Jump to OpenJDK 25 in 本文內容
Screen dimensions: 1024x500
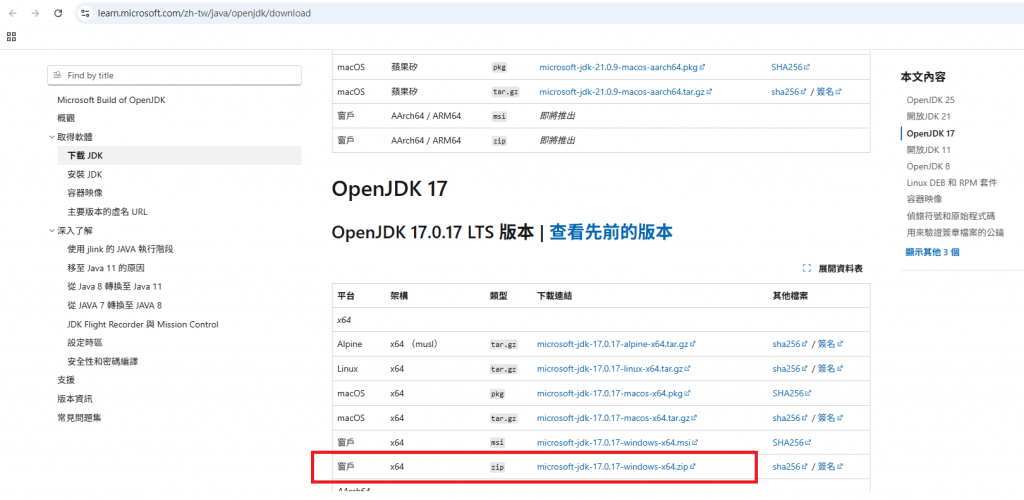(931, 100)
